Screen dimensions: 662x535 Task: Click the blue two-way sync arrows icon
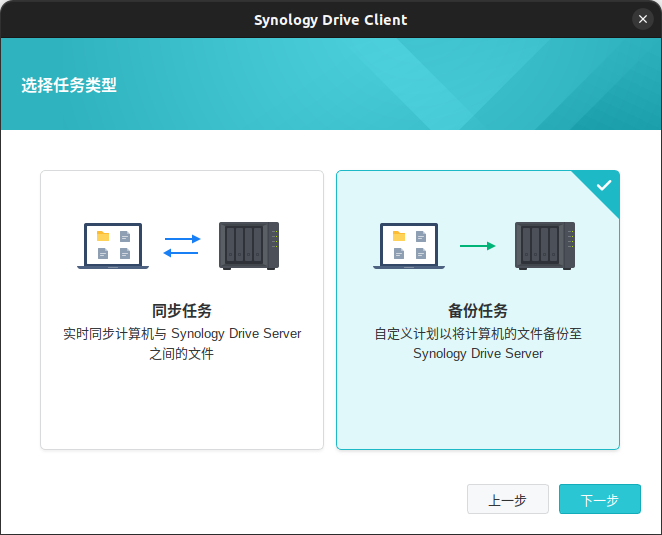[x=182, y=246]
